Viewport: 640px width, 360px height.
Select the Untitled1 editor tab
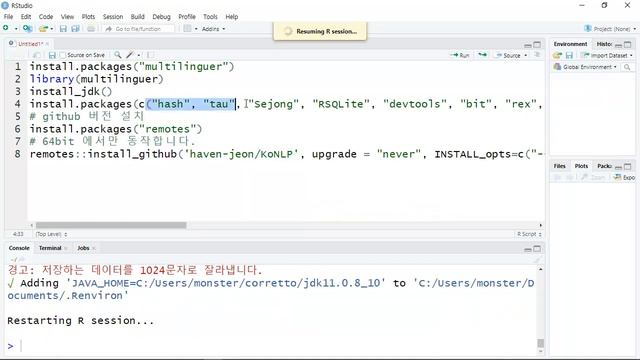29,44
